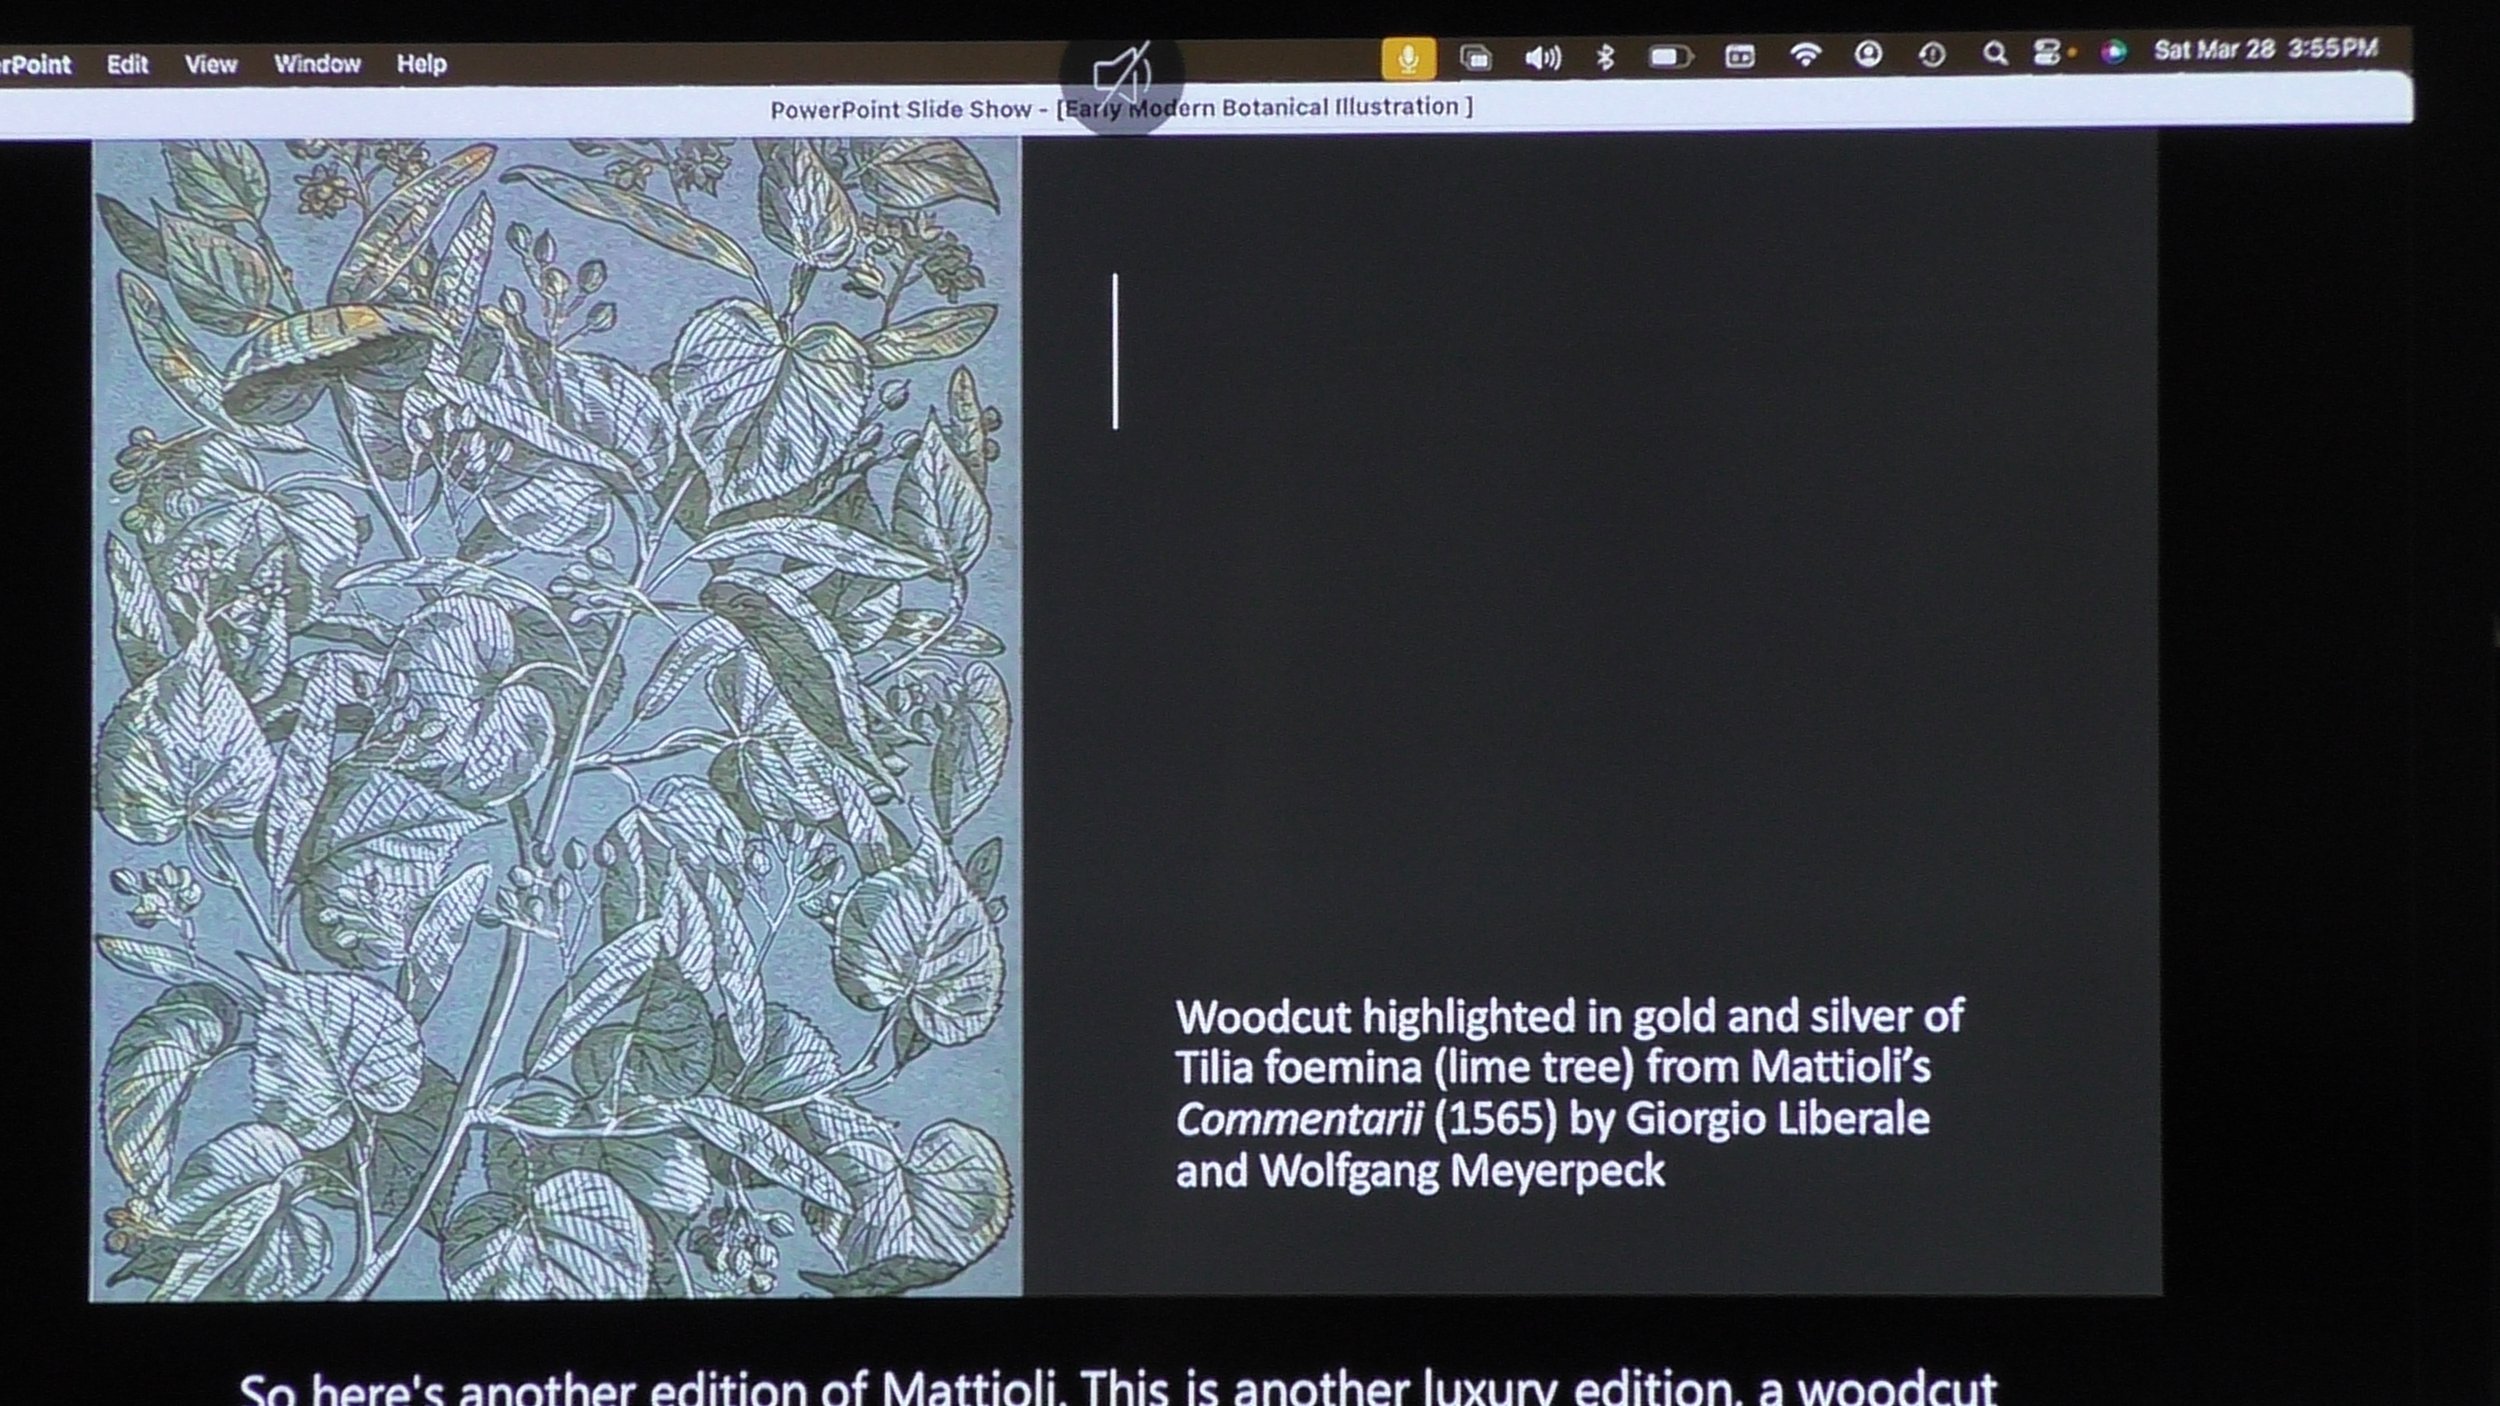Open Spotlight search magnifier icon
Image resolution: width=2500 pixels, height=1406 pixels.
1994,54
